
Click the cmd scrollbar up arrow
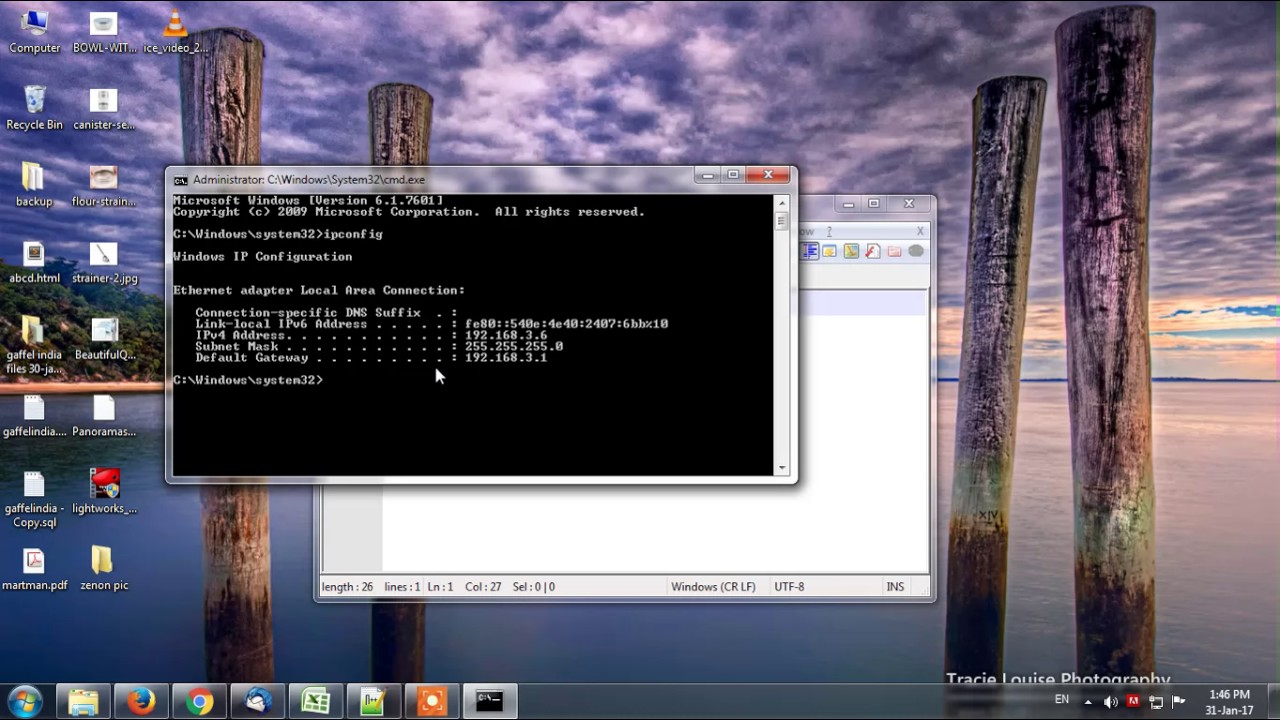pyautogui.click(x=782, y=203)
